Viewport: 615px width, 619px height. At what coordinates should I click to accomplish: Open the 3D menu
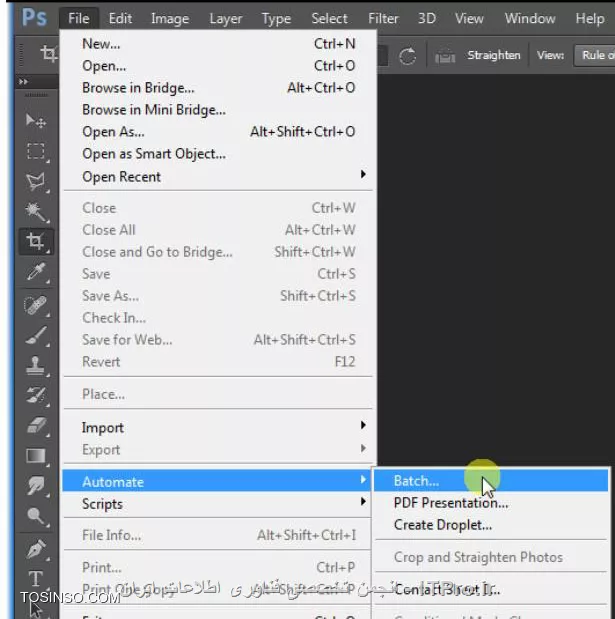427,19
